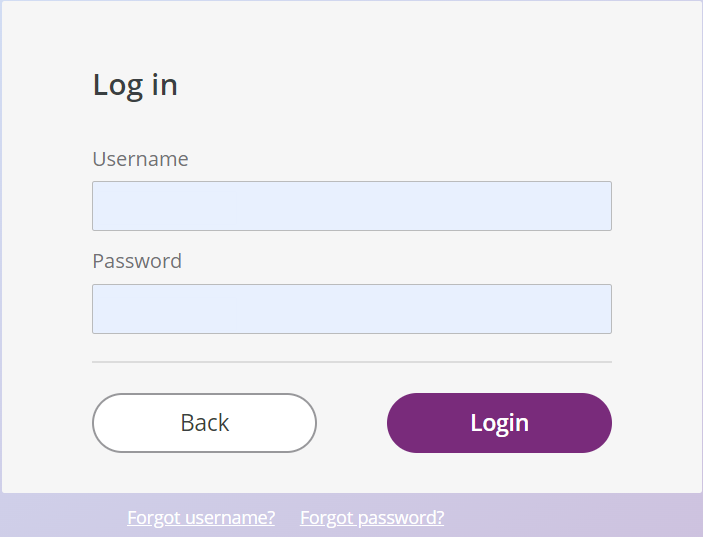Click the Username input field
The width and height of the screenshot is (703, 537).
[351, 206]
